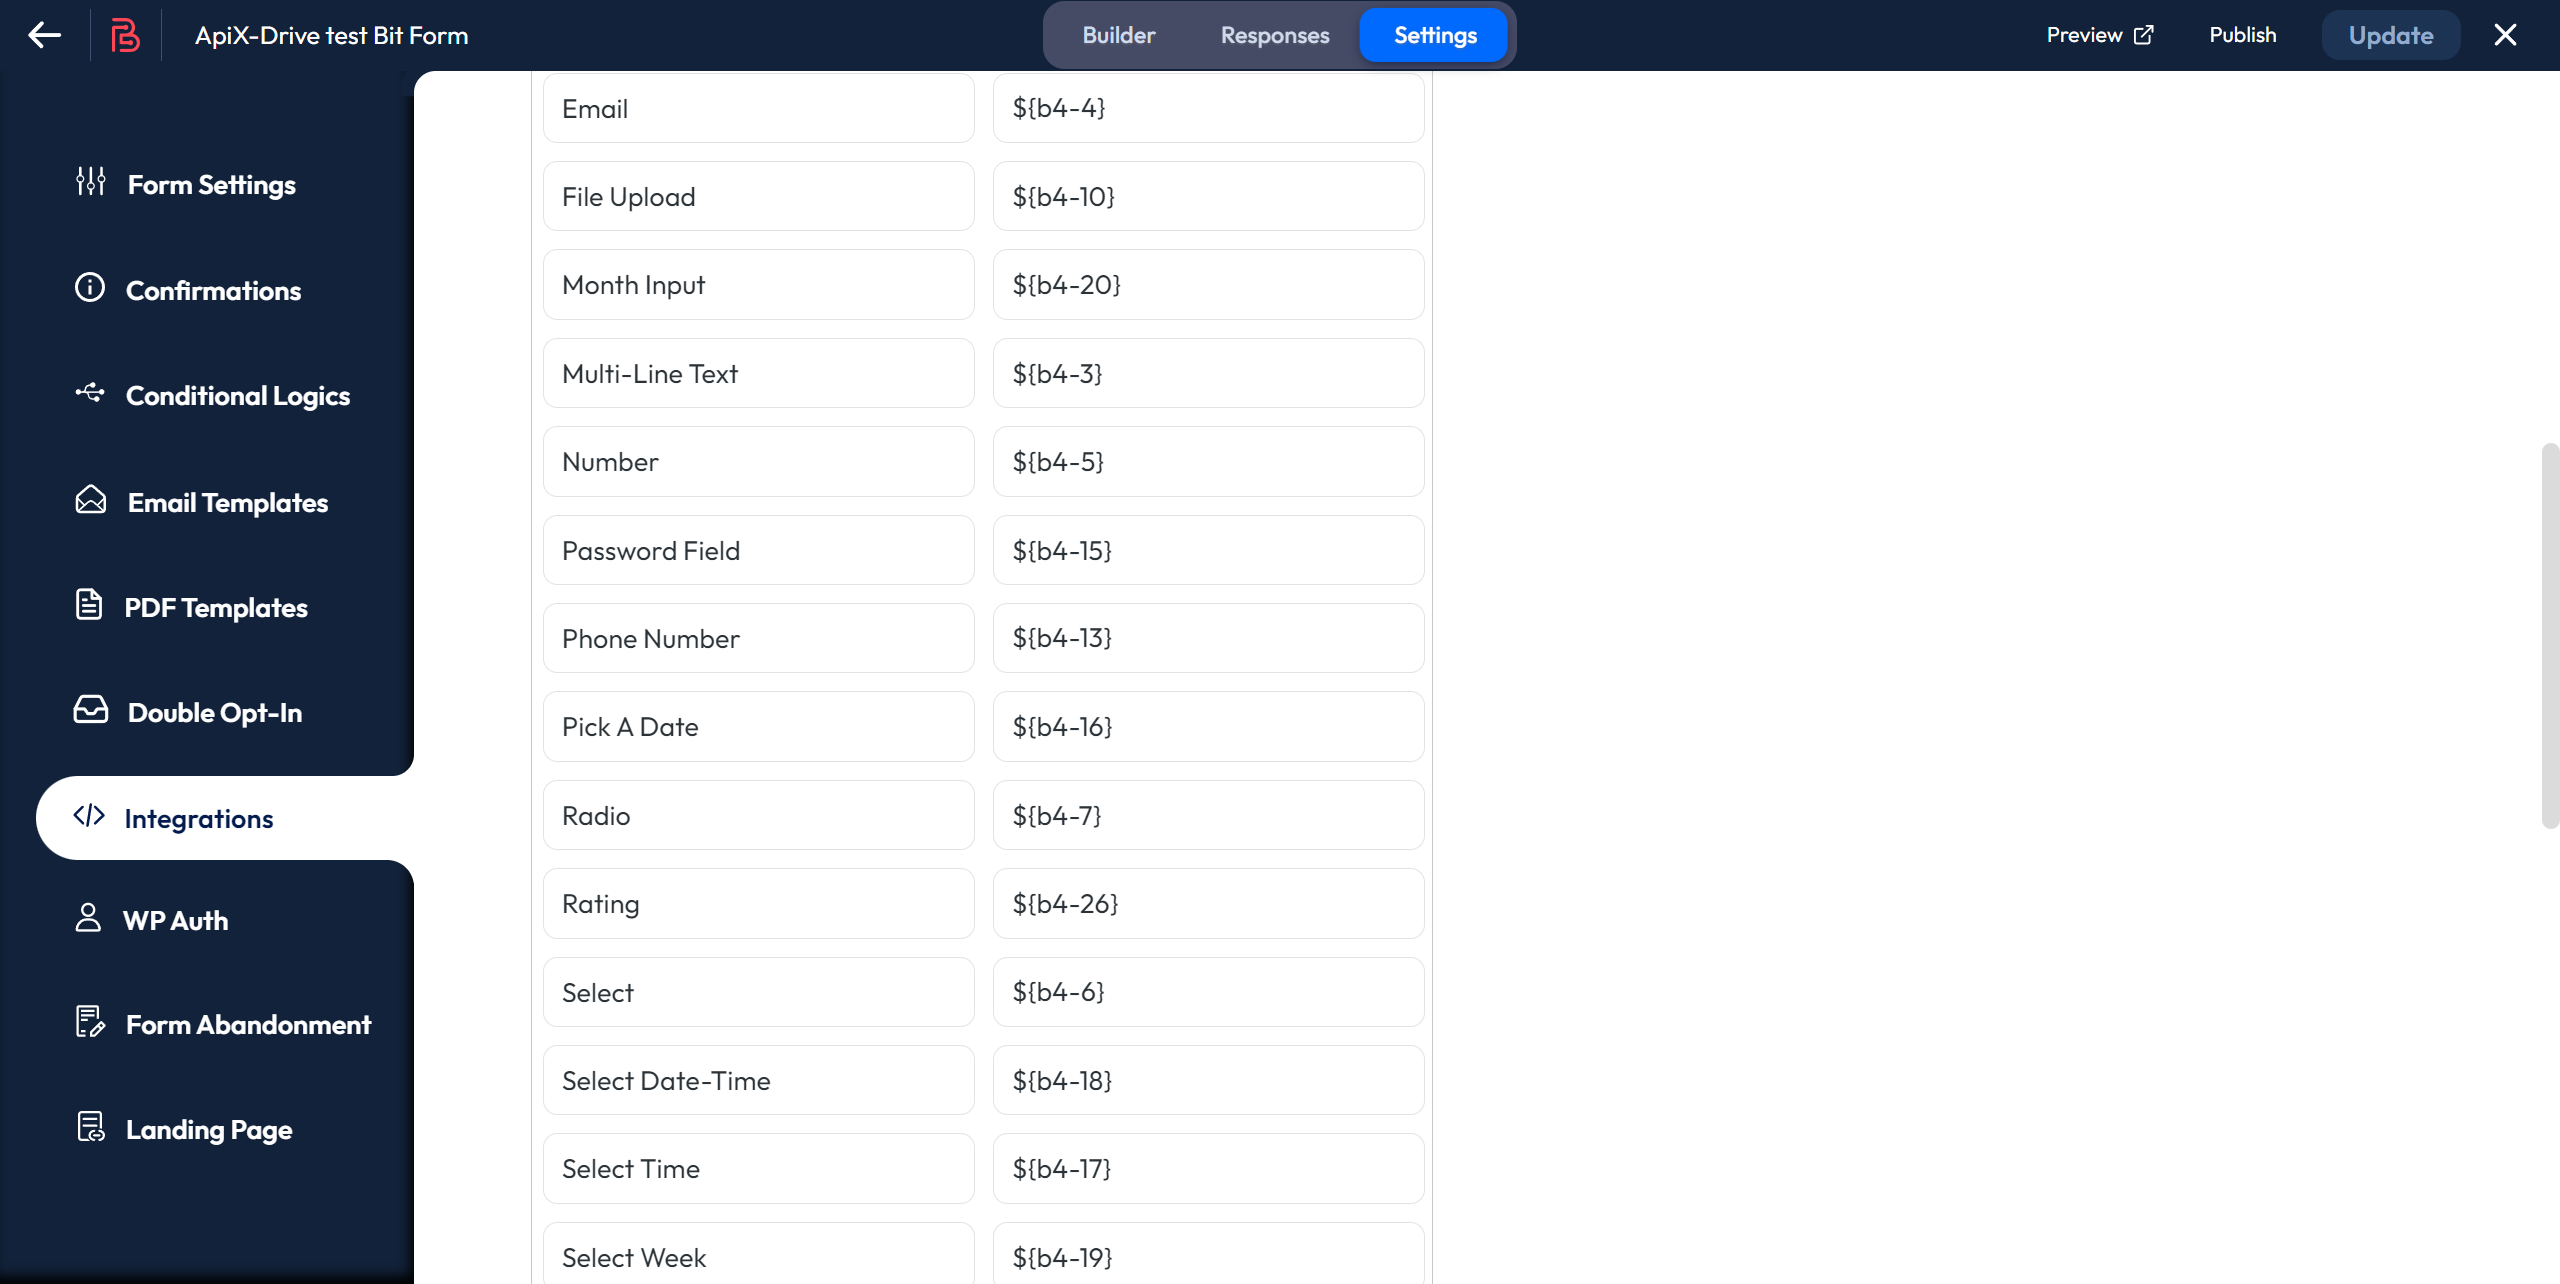Open Email Templates panel

pyautogui.click(x=228, y=501)
